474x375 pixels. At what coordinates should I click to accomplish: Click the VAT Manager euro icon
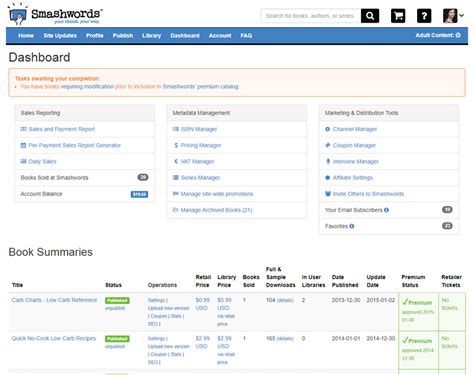[176, 161]
